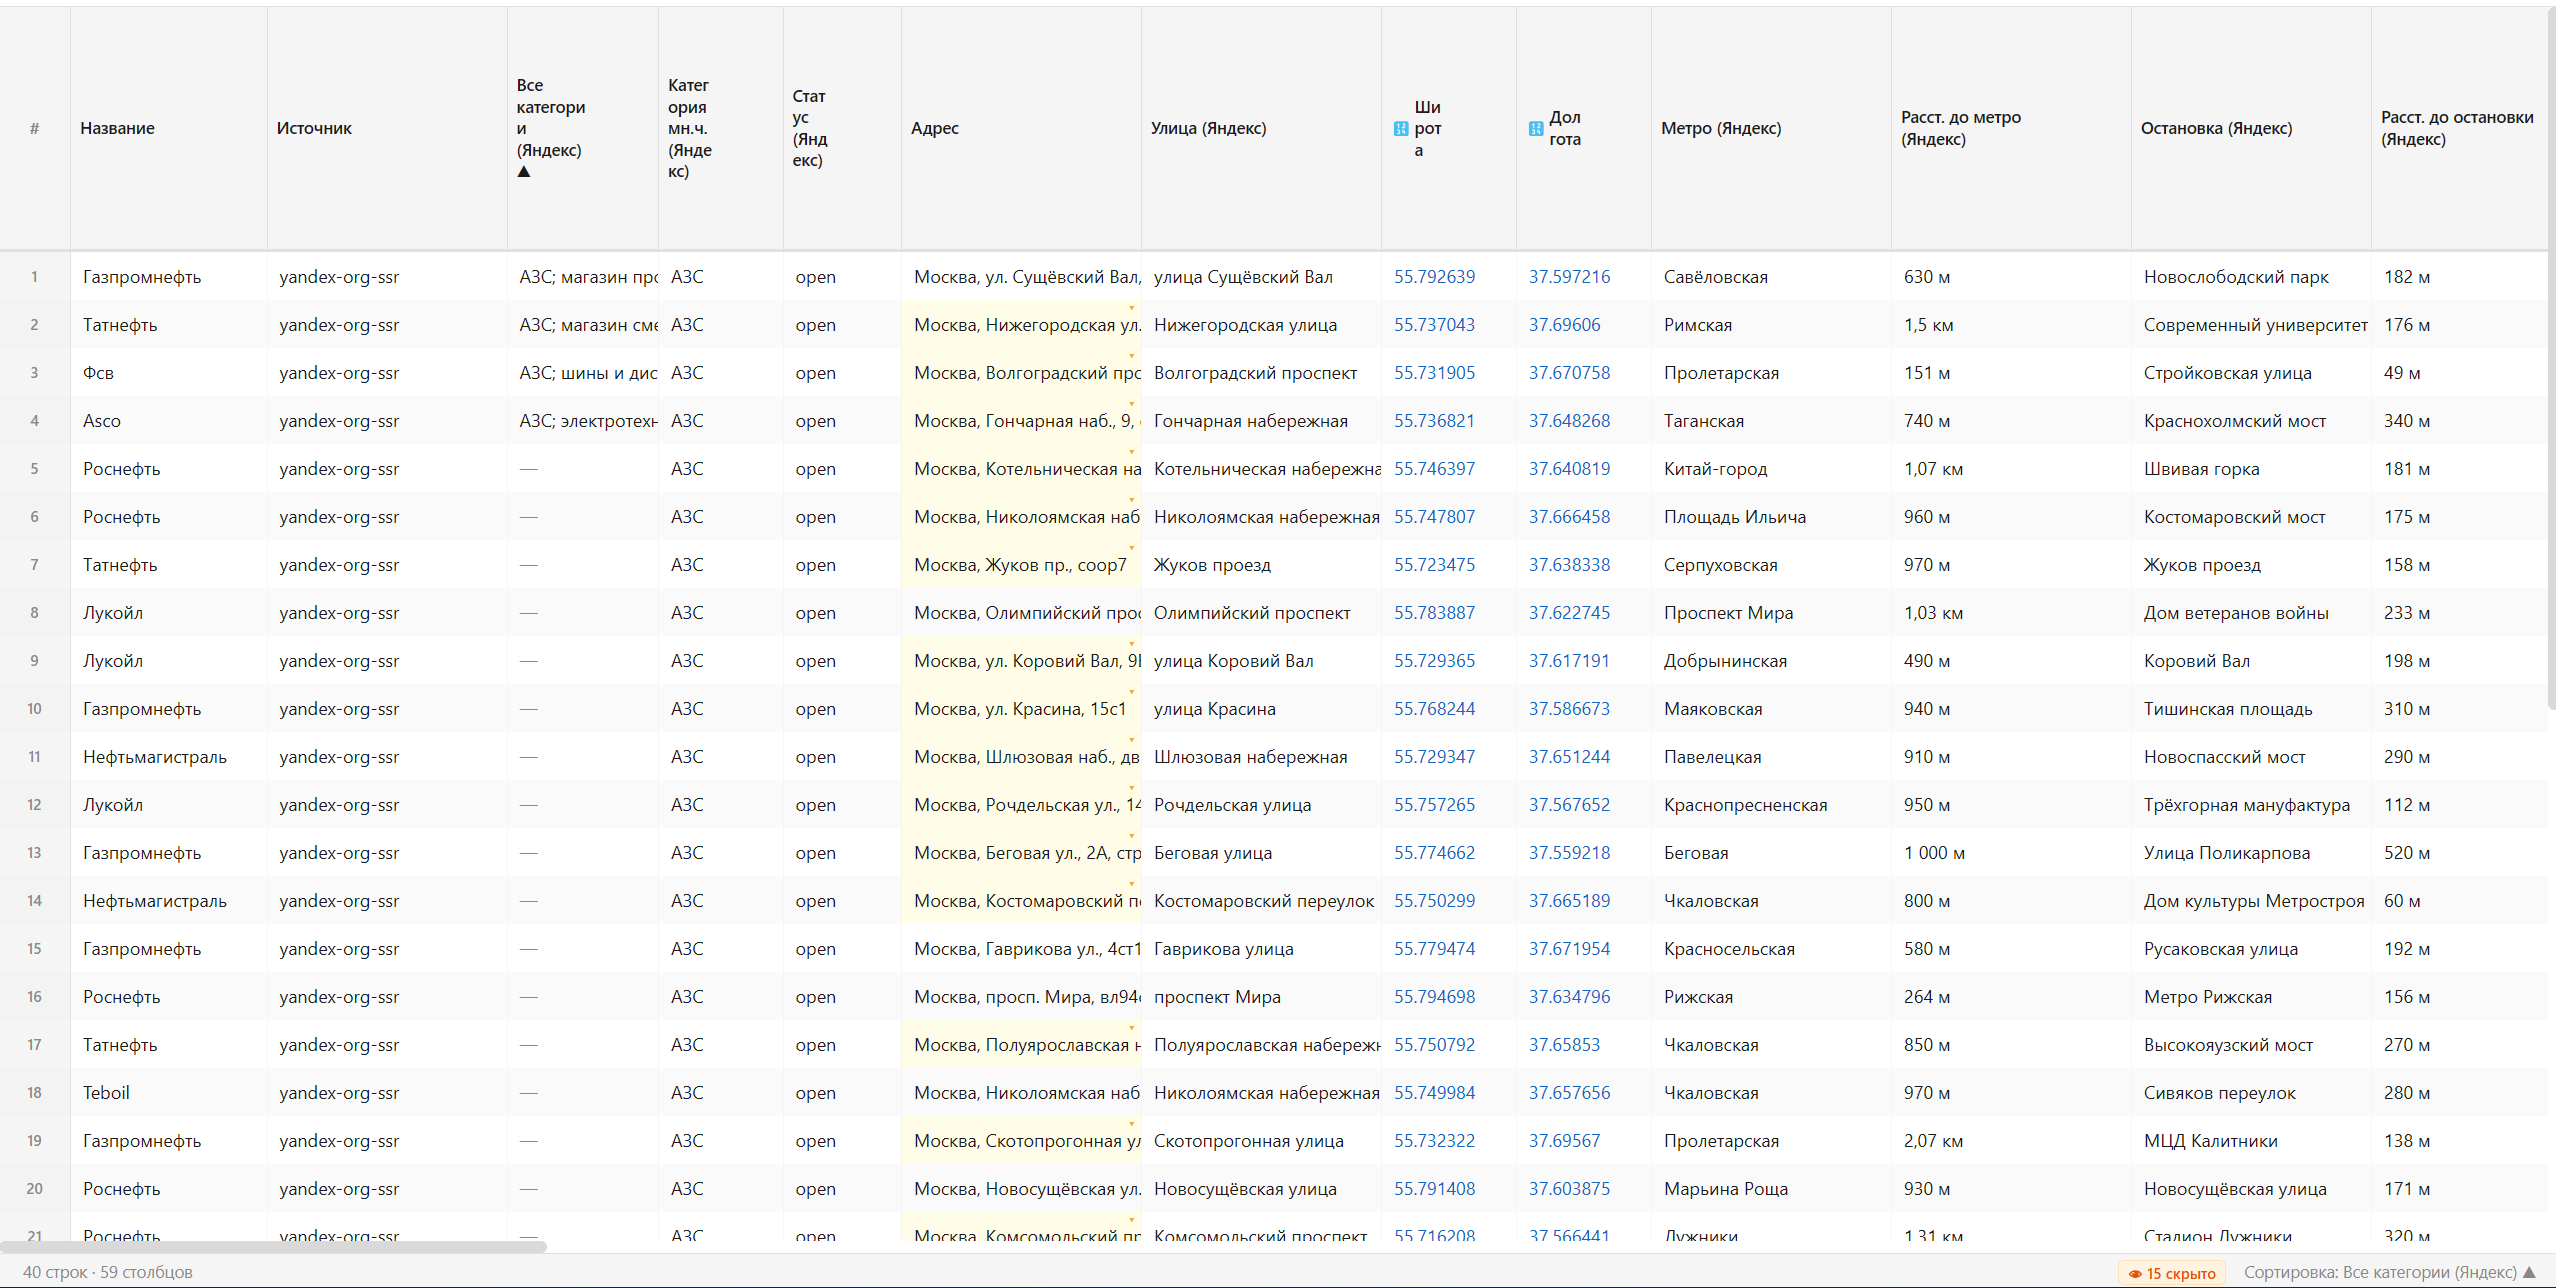Select distance cell '1,5 км'
The height and width of the screenshot is (1288, 2556).
click(x=2011, y=325)
